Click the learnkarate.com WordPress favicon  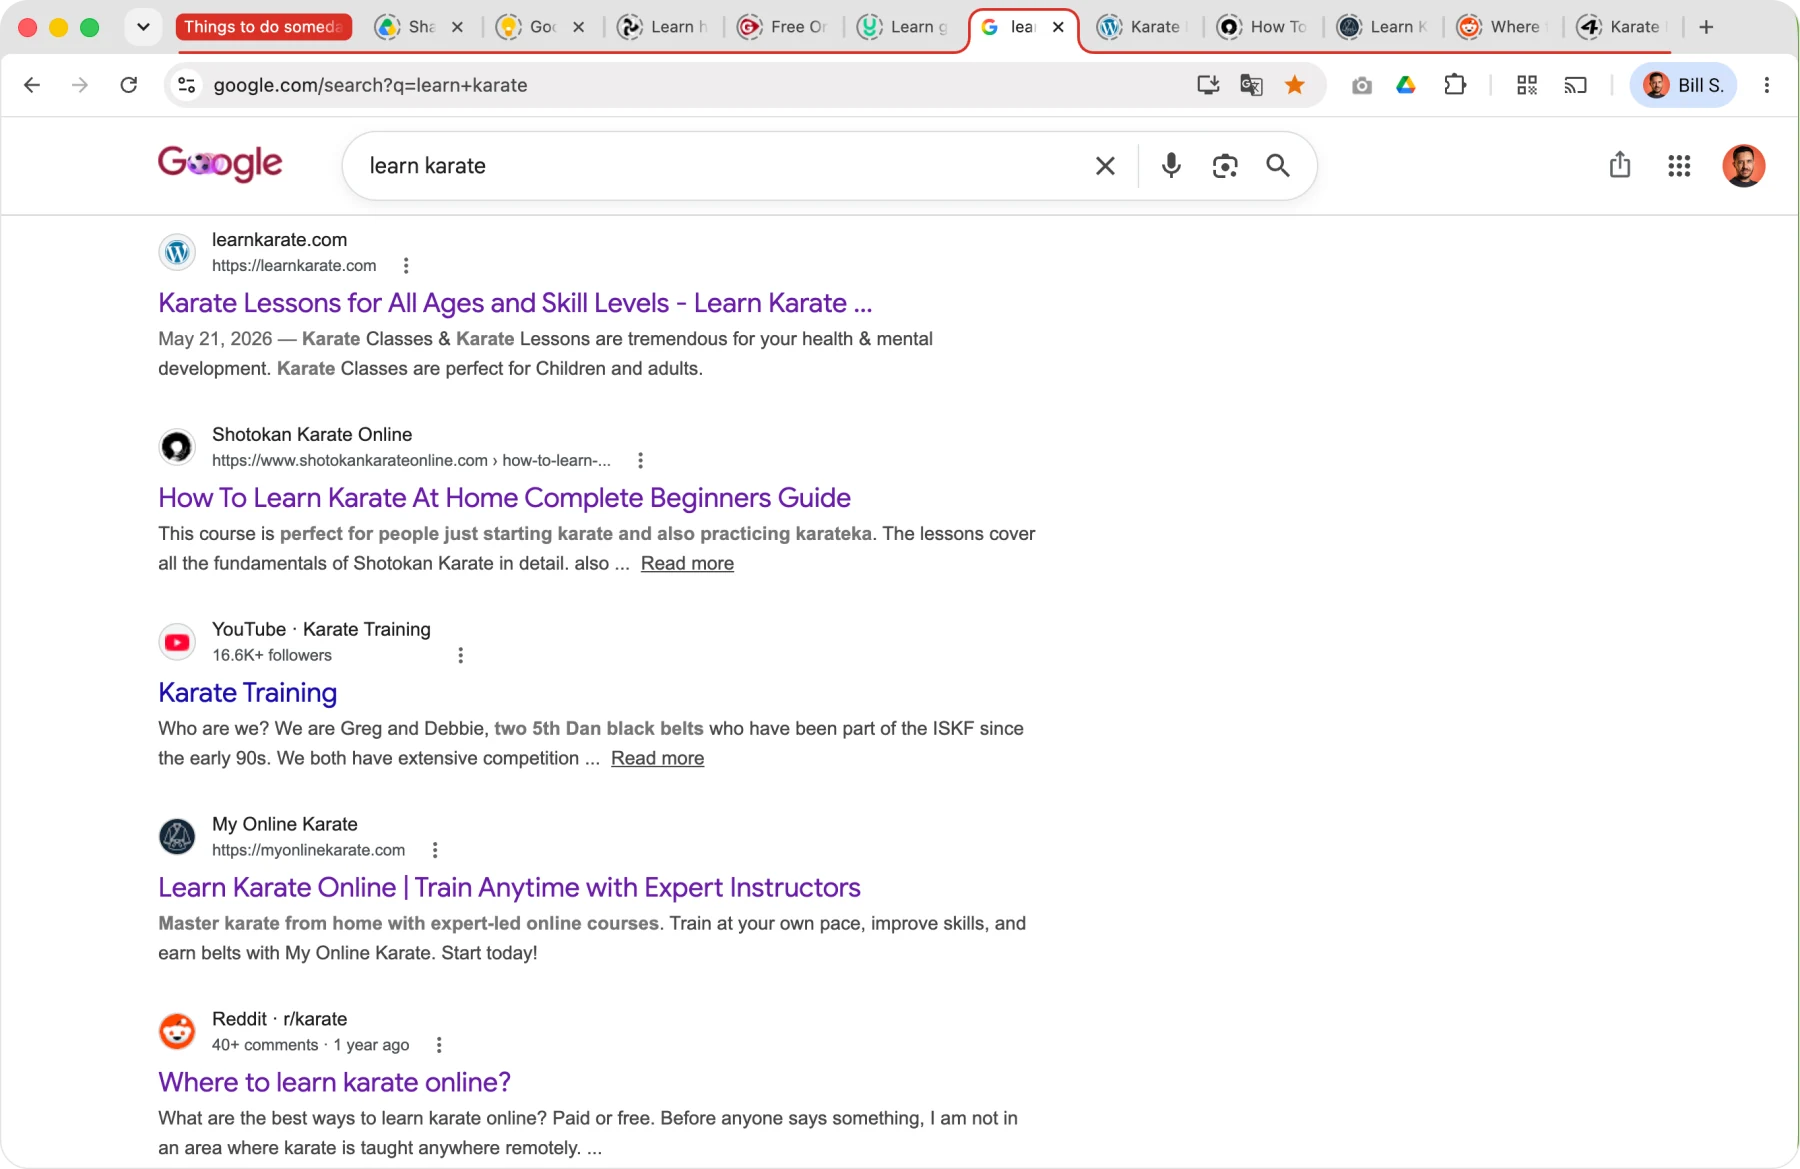point(177,252)
